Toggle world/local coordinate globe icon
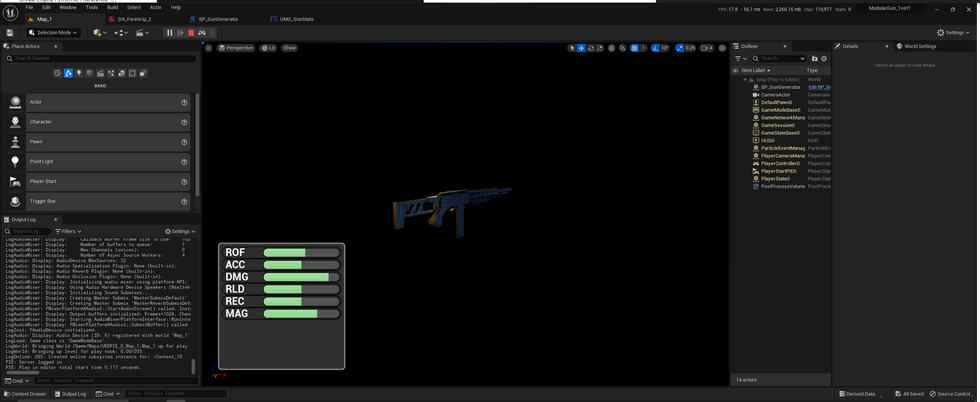The height and width of the screenshot is (402, 980). click(x=612, y=48)
